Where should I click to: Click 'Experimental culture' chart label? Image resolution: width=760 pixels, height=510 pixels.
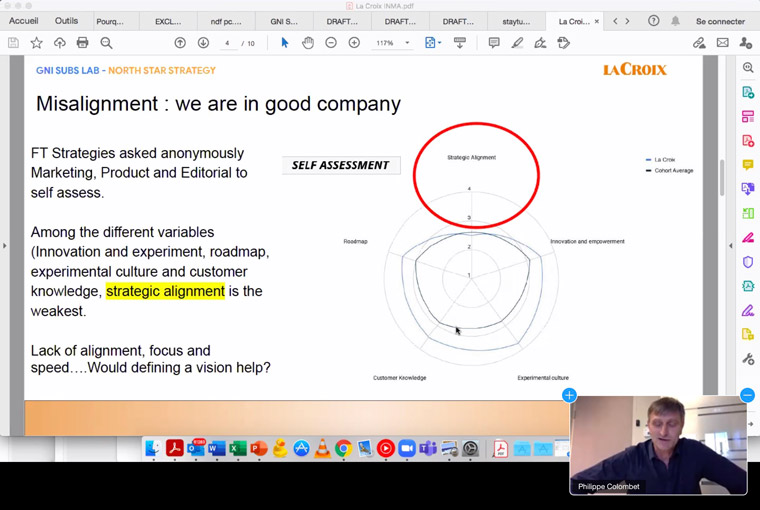pyautogui.click(x=543, y=378)
